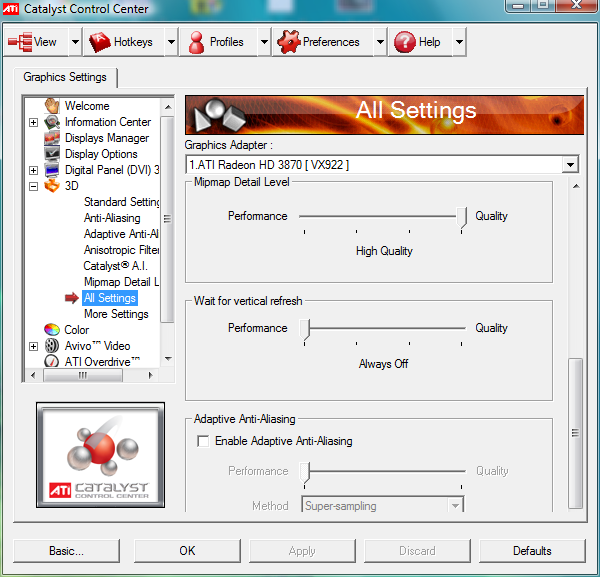Select Standard Settings in 3D tree
Screen dimensions: 600x577
click(x=121, y=202)
